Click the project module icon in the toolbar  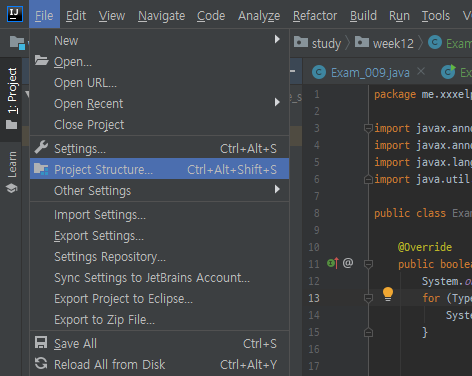[17, 43]
